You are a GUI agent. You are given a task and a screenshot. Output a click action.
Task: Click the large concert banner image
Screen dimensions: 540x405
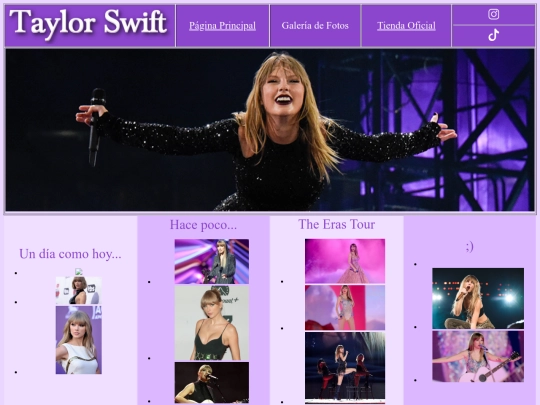tap(270, 130)
